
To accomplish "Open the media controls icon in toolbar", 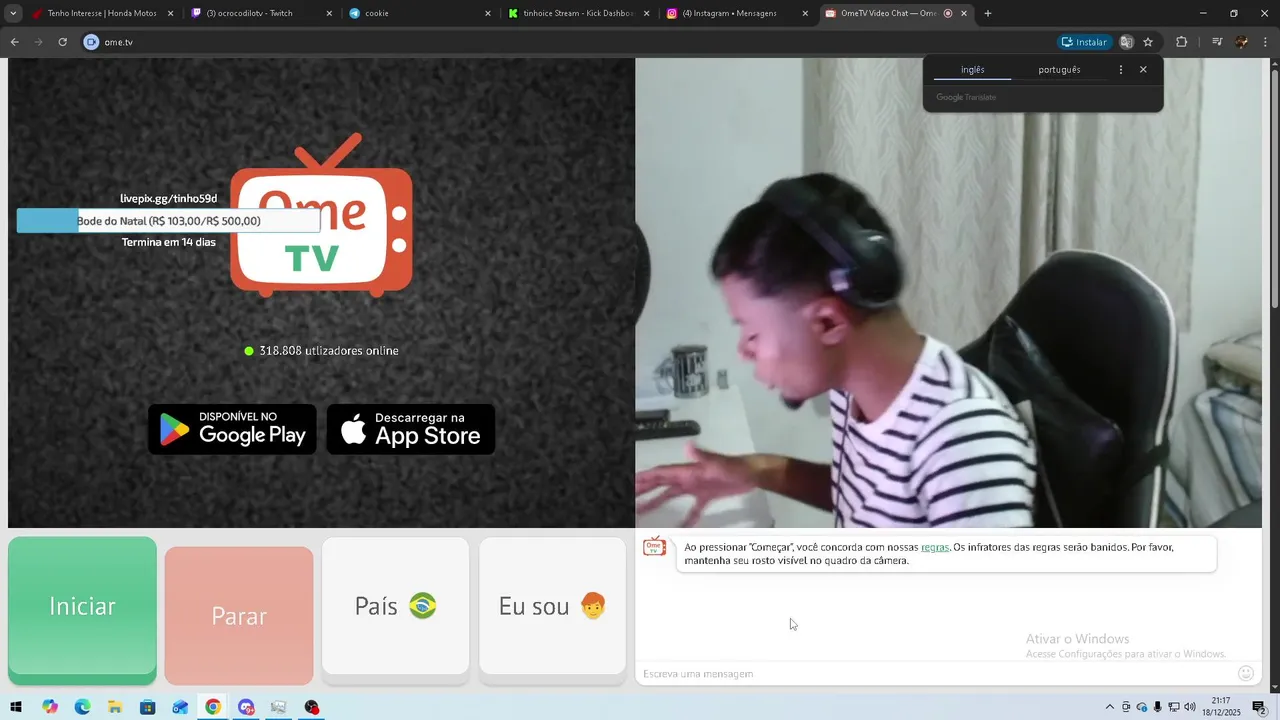I will pyautogui.click(x=1217, y=42).
